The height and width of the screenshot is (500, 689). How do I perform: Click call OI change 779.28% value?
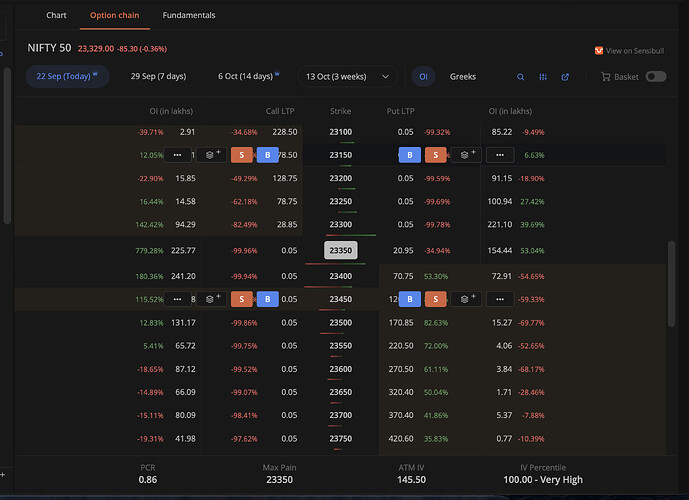tap(149, 251)
